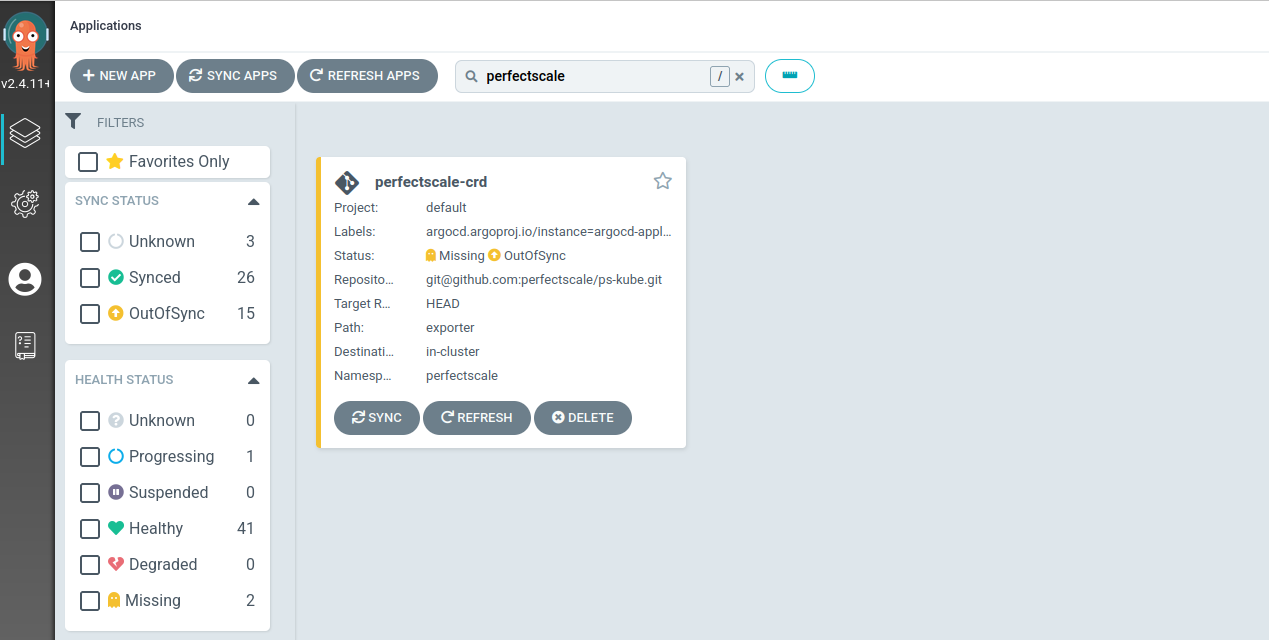Sync the perfectscale-crd application

tap(376, 417)
